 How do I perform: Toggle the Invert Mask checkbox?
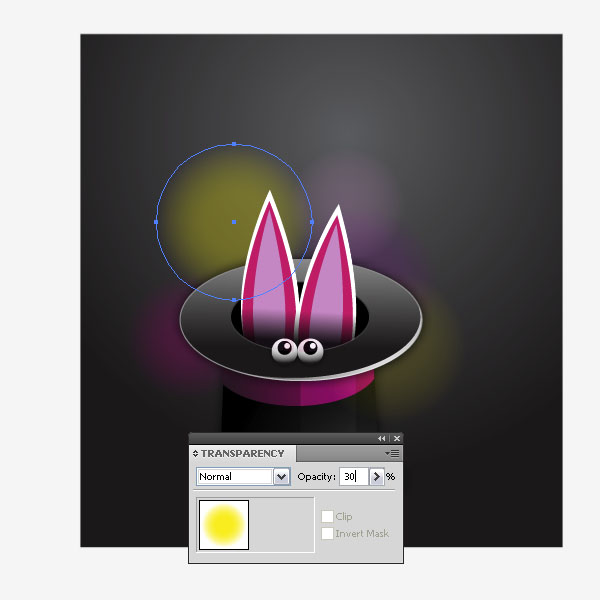[x=327, y=533]
